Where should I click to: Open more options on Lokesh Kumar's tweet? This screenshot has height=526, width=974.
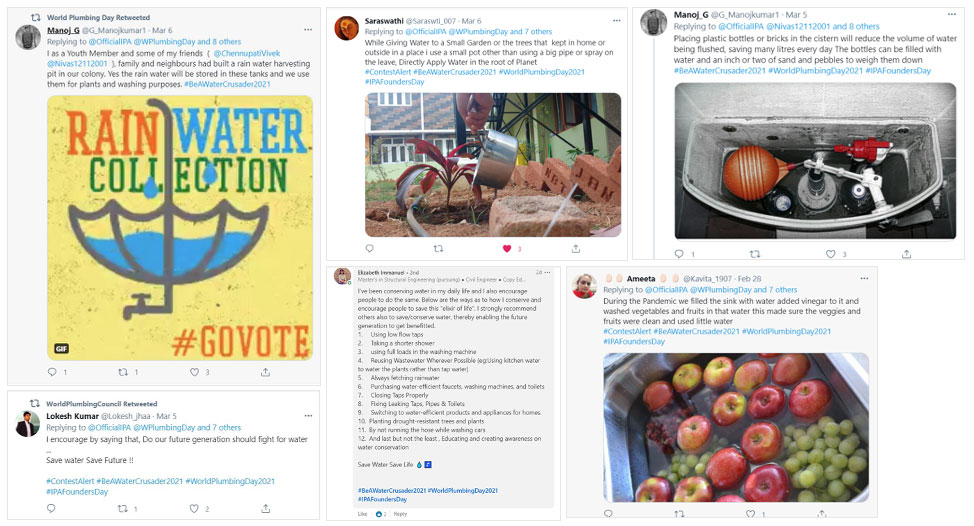pyautogui.click(x=308, y=415)
